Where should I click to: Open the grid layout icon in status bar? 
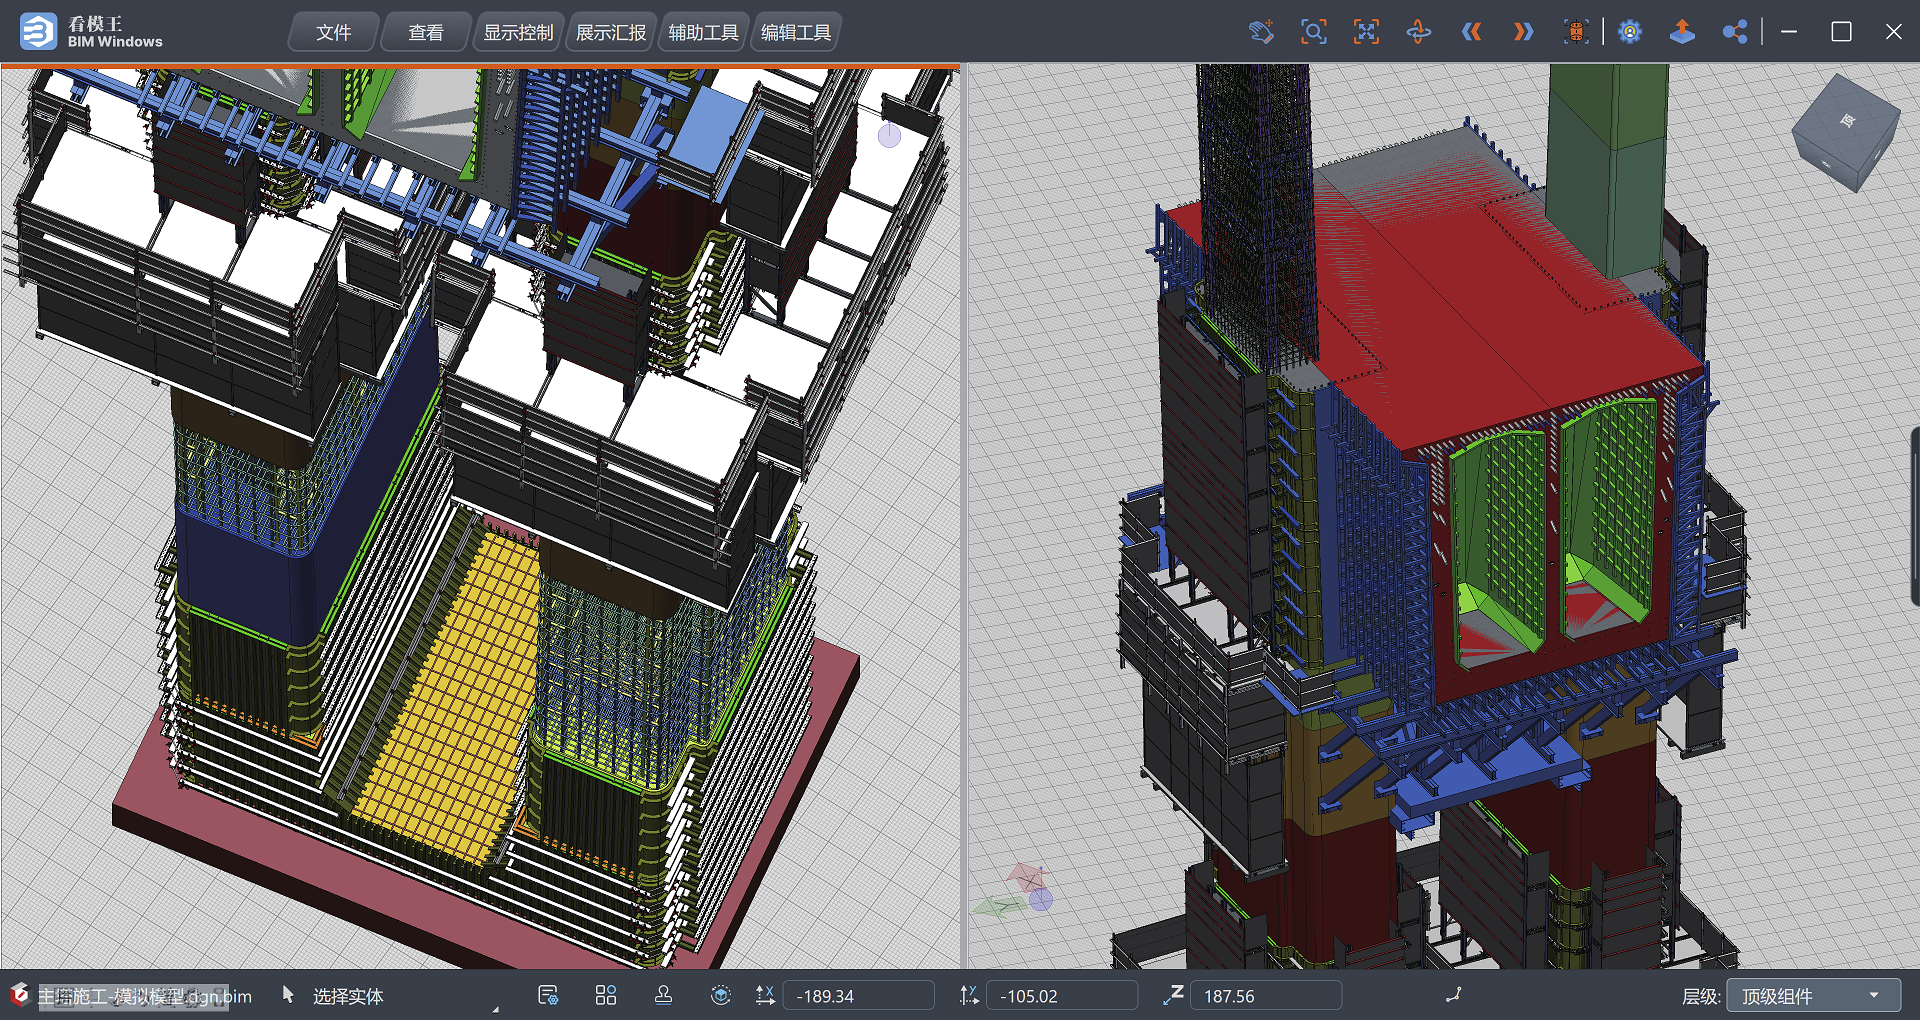[606, 995]
